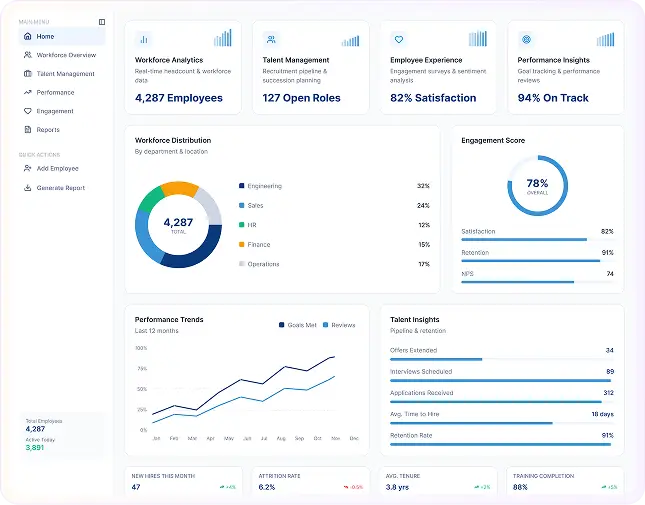The image size is (645, 505).
Task: Click the Reports document icon
Action: pyautogui.click(x=28, y=130)
